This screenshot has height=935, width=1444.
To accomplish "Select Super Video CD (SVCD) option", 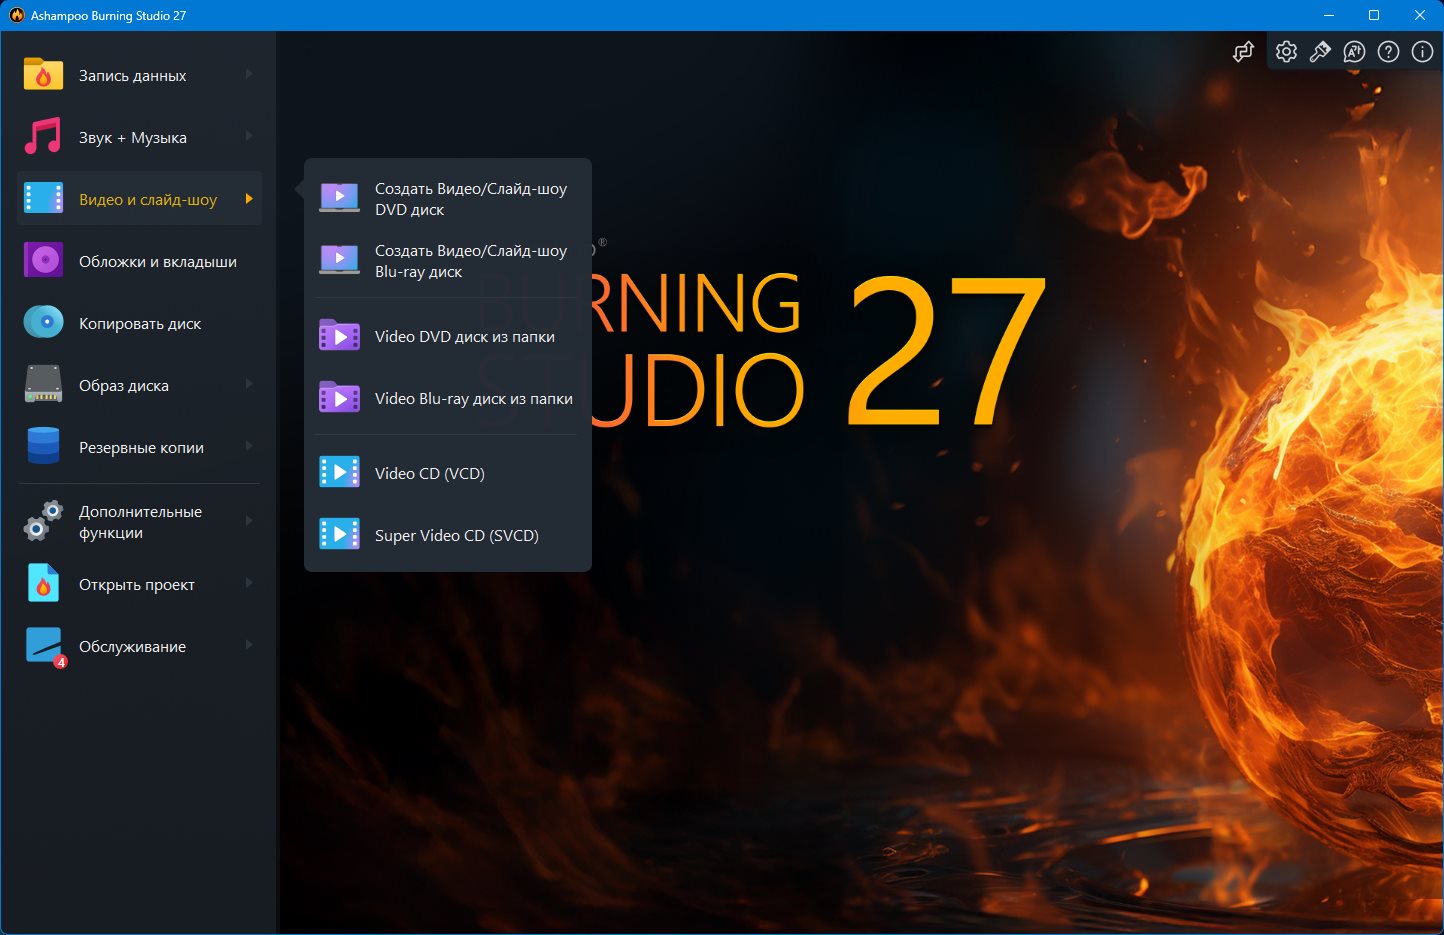I will coord(456,536).
